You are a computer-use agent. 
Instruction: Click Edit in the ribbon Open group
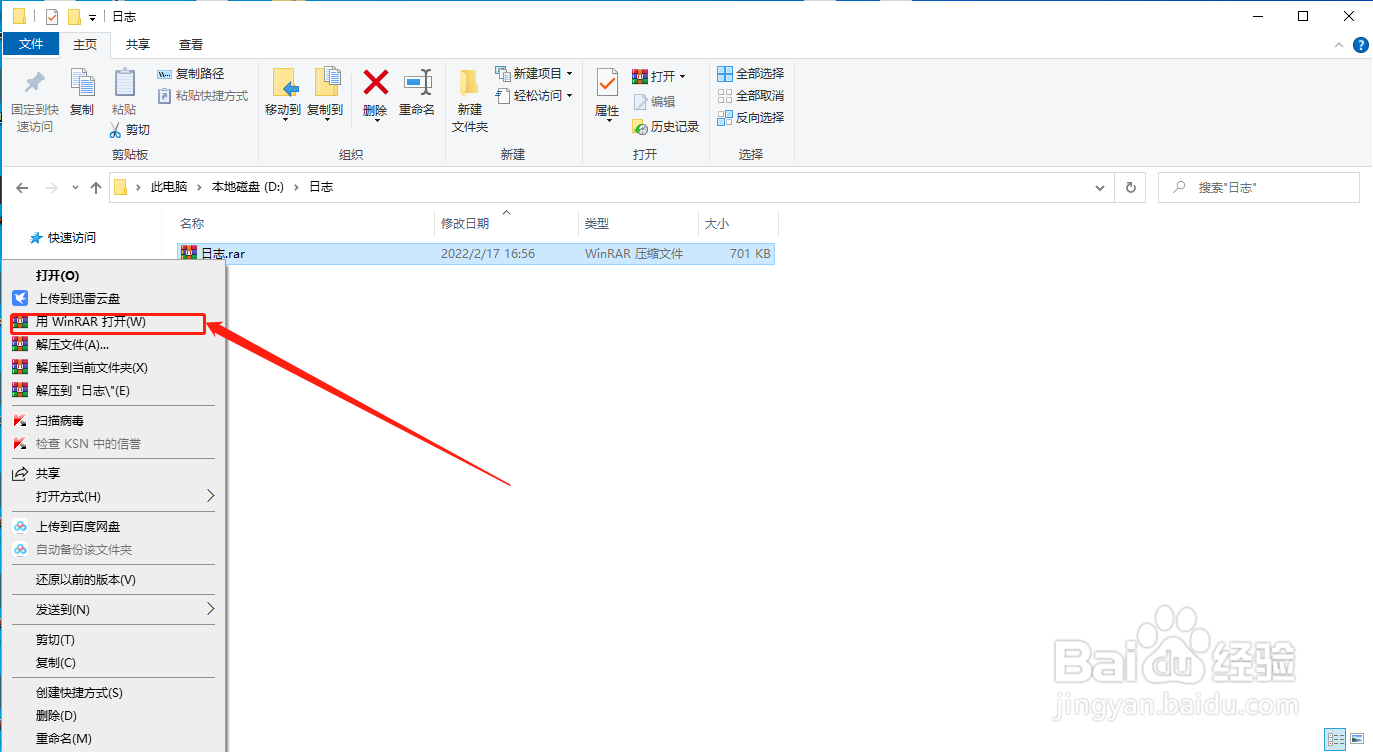click(655, 102)
